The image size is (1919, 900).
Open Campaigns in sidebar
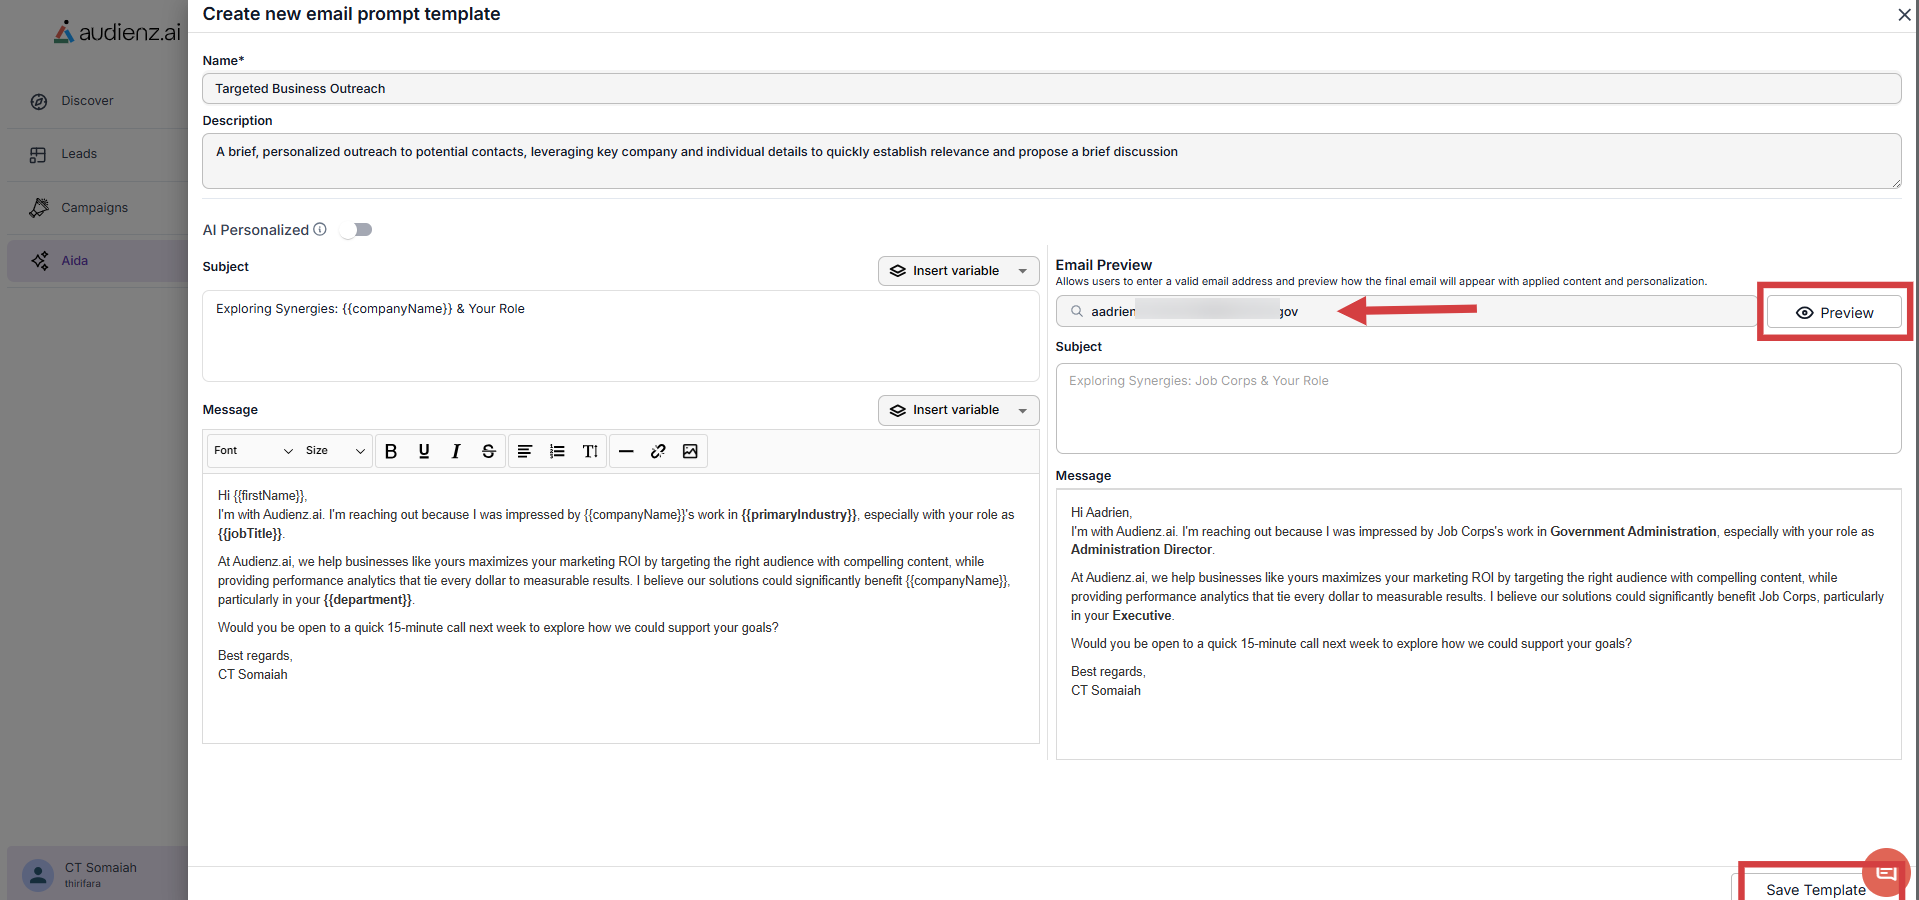click(94, 208)
